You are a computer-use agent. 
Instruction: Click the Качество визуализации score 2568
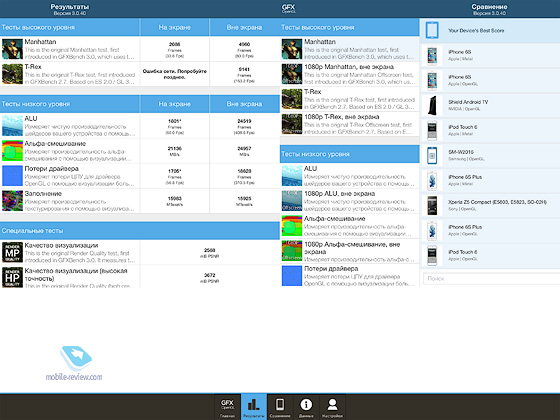[210, 253]
